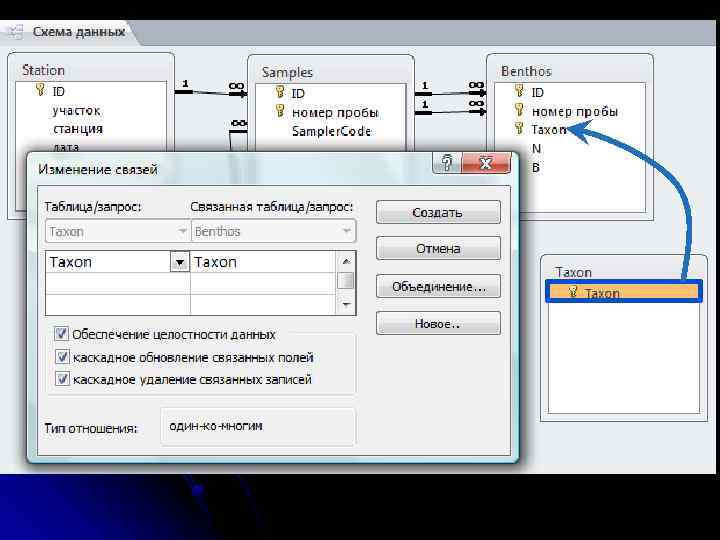Screen dimensions: 720x540
Task: Select ID field in Benthos table
Action: [537, 93]
